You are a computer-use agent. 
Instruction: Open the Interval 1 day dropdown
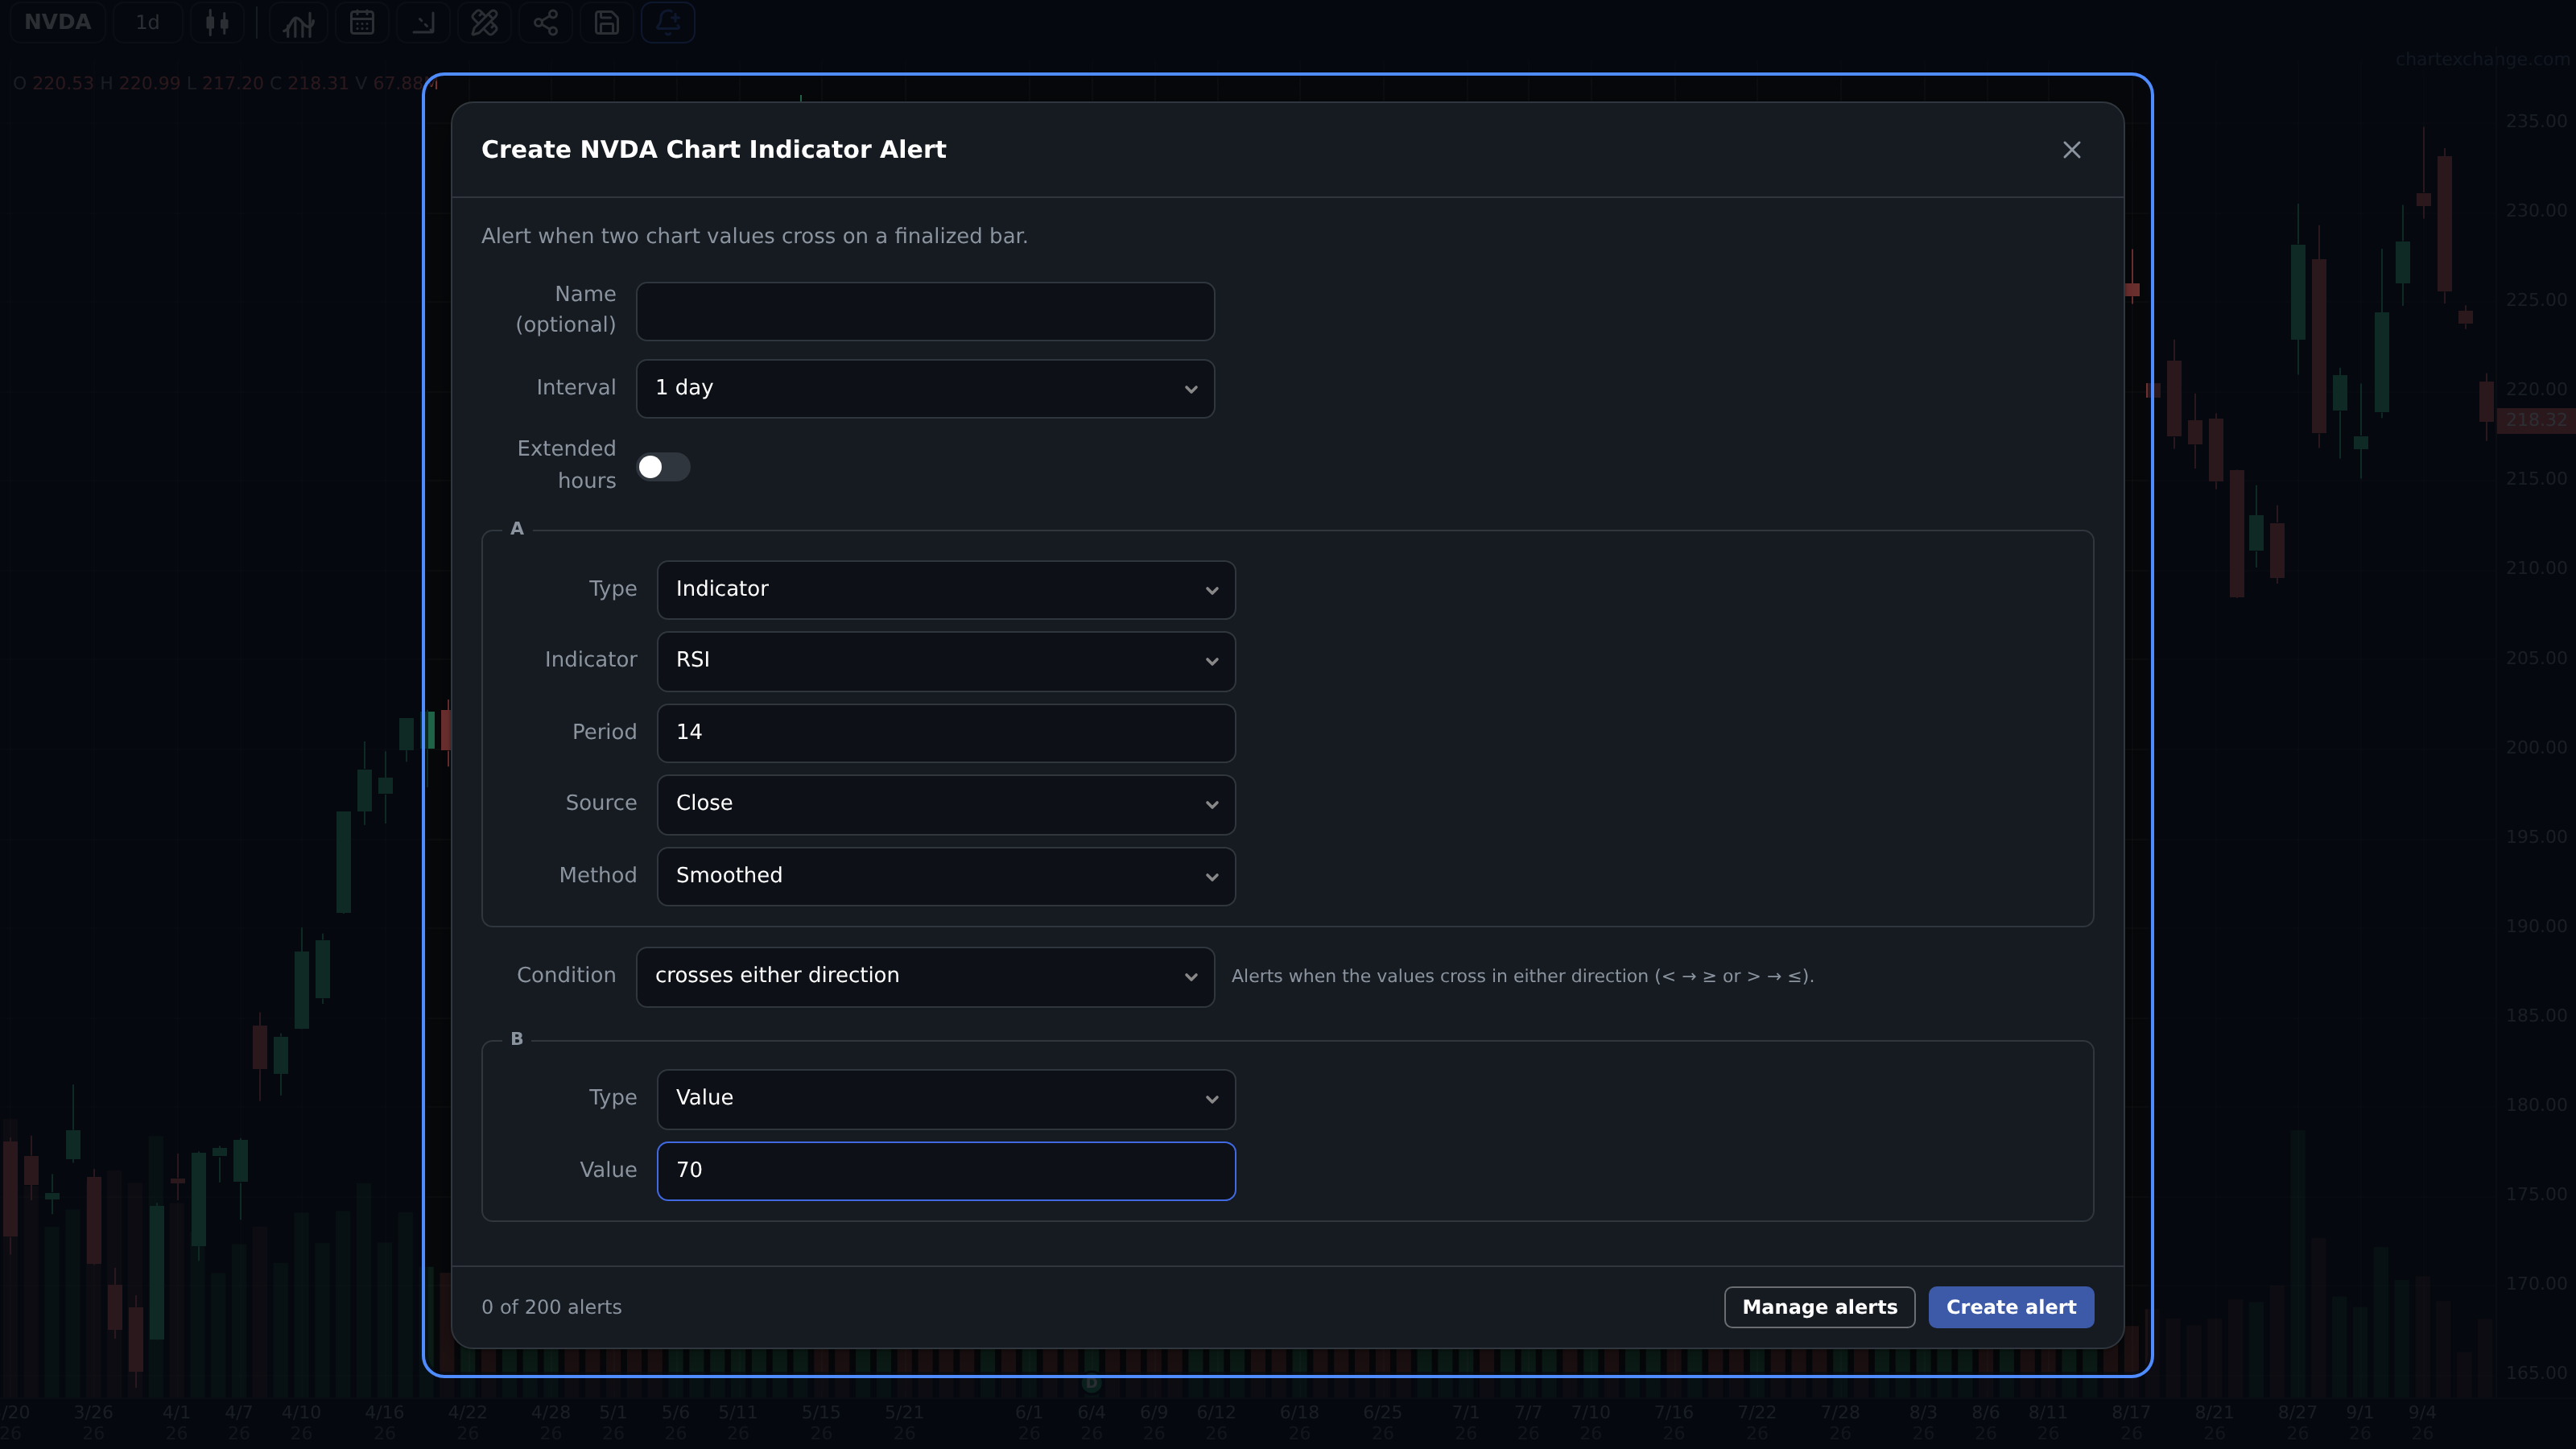click(x=925, y=388)
